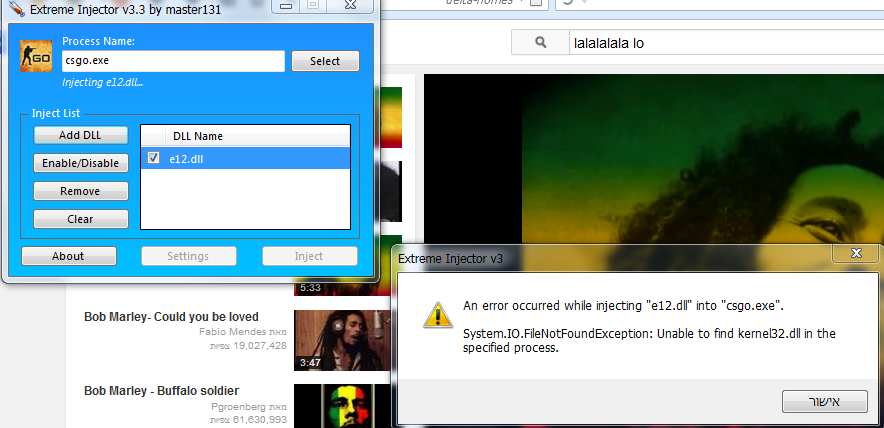Minimize the Extreme Injector v3.3 window

click(286, 5)
